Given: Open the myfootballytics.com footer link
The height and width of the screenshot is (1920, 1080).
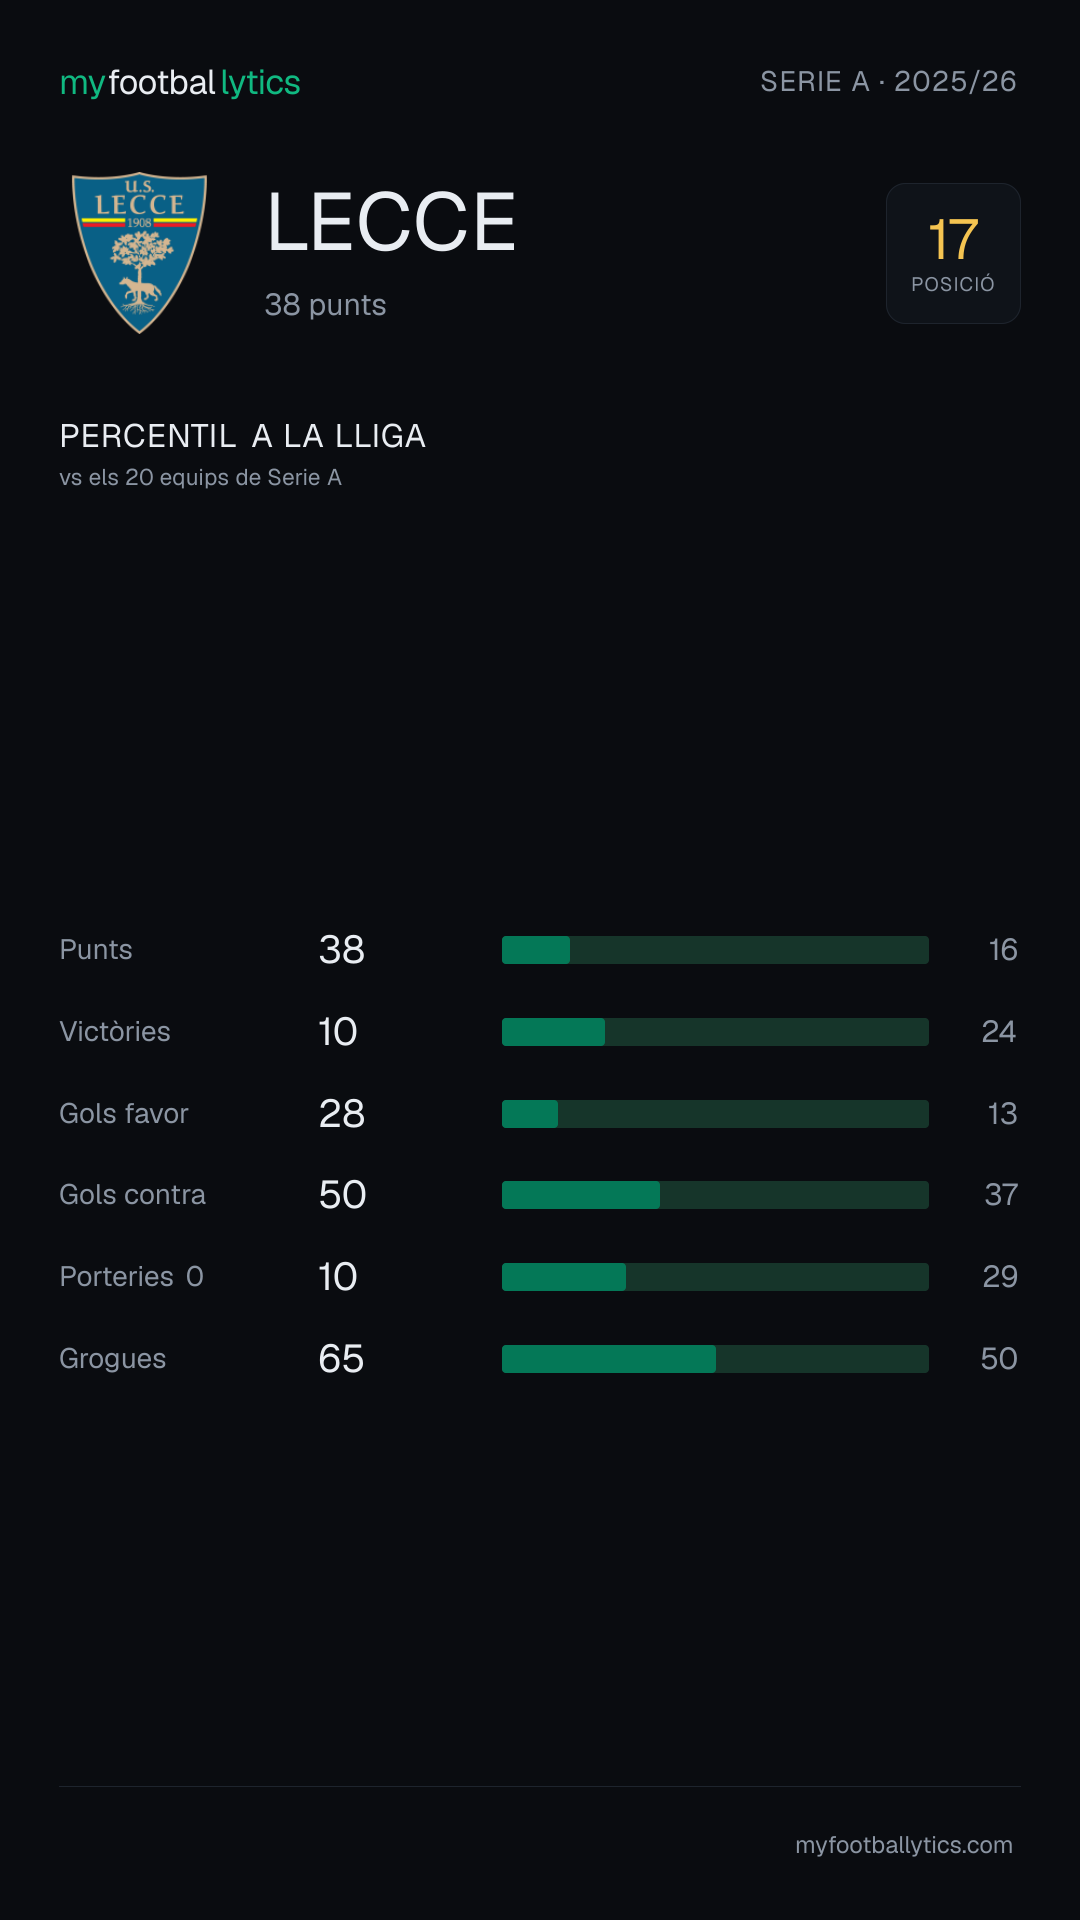Looking at the screenshot, I should tap(904, 1845).
